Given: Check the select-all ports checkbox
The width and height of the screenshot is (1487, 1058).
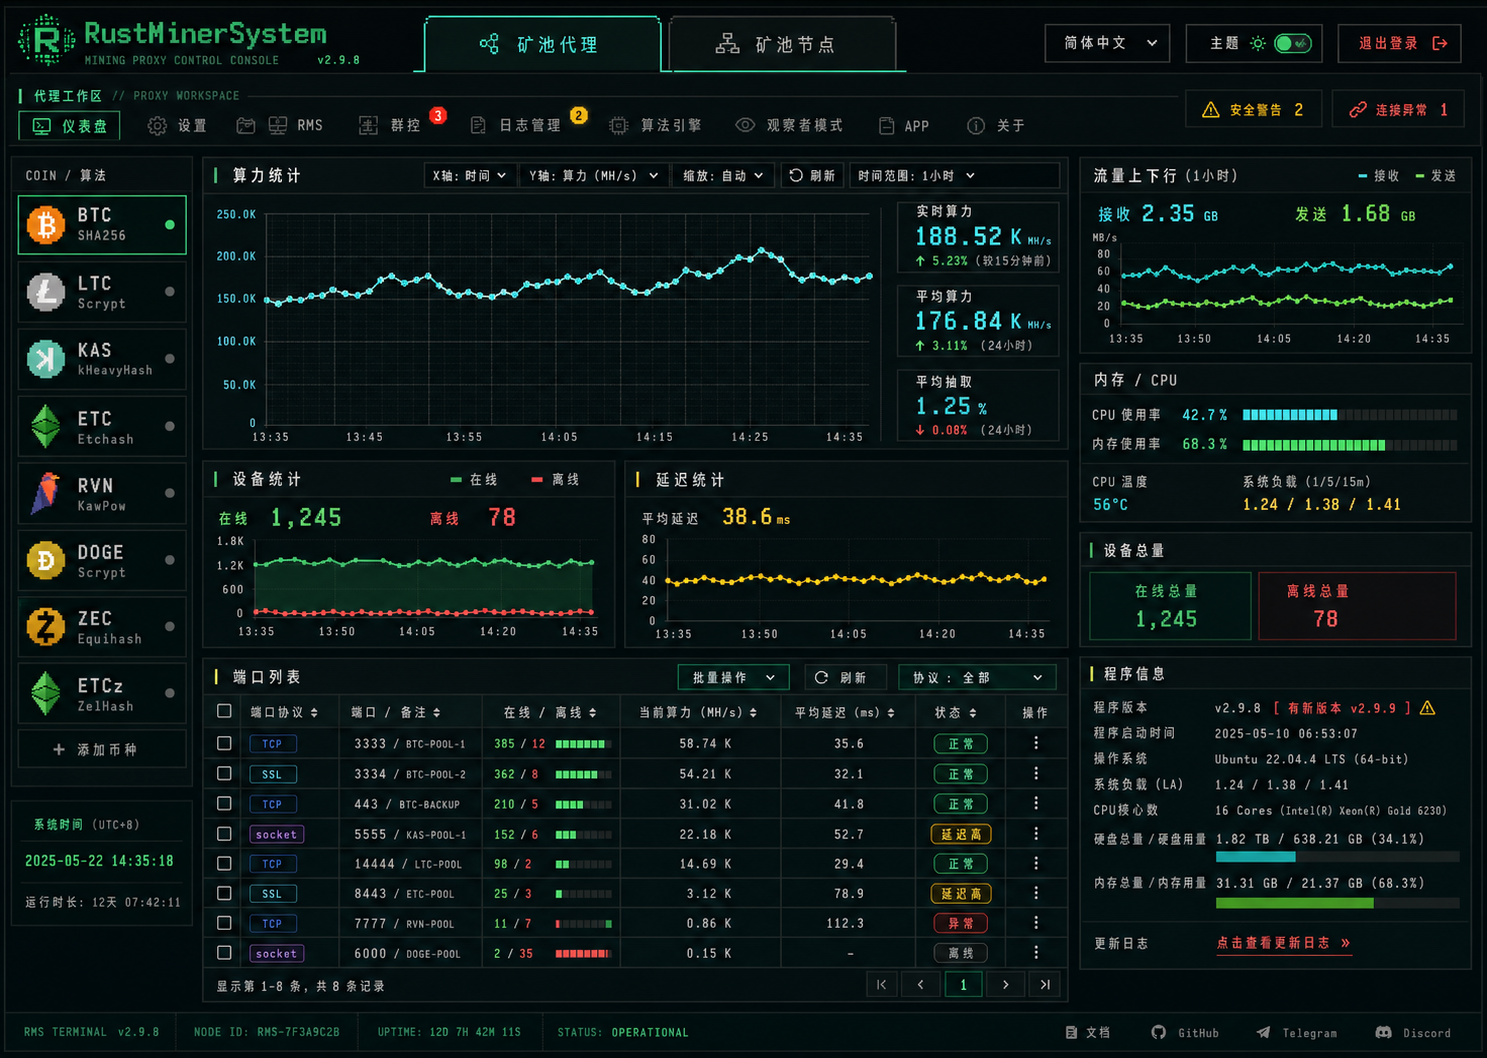Looking at the screenshot, I should (224, 711).
